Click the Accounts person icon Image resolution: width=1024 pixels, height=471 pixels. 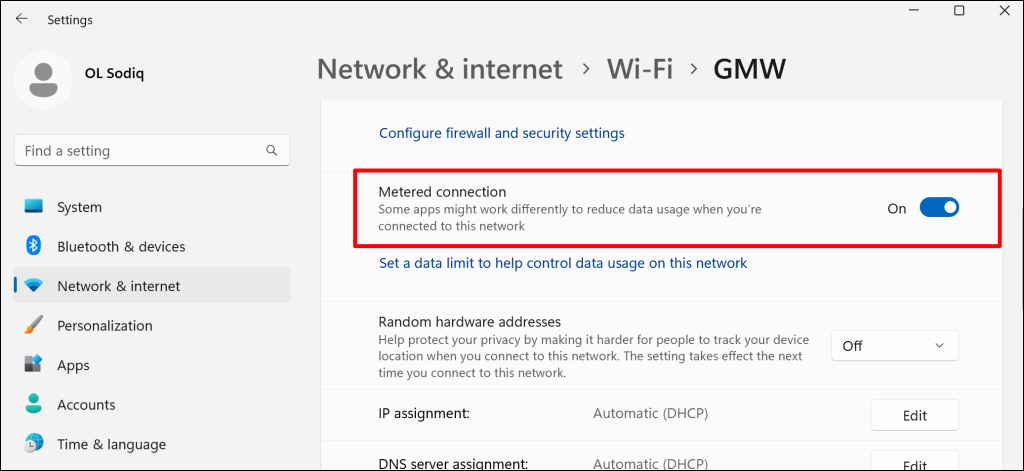point(34,405)
